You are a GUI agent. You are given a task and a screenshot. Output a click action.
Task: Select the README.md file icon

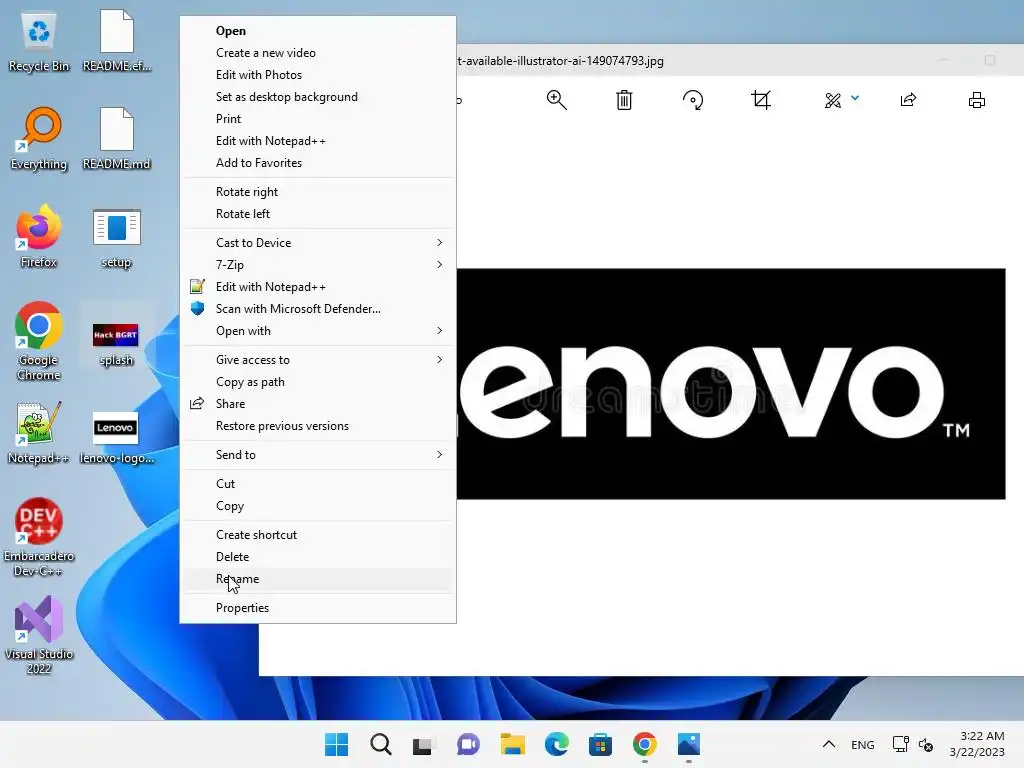pos(117,138)
